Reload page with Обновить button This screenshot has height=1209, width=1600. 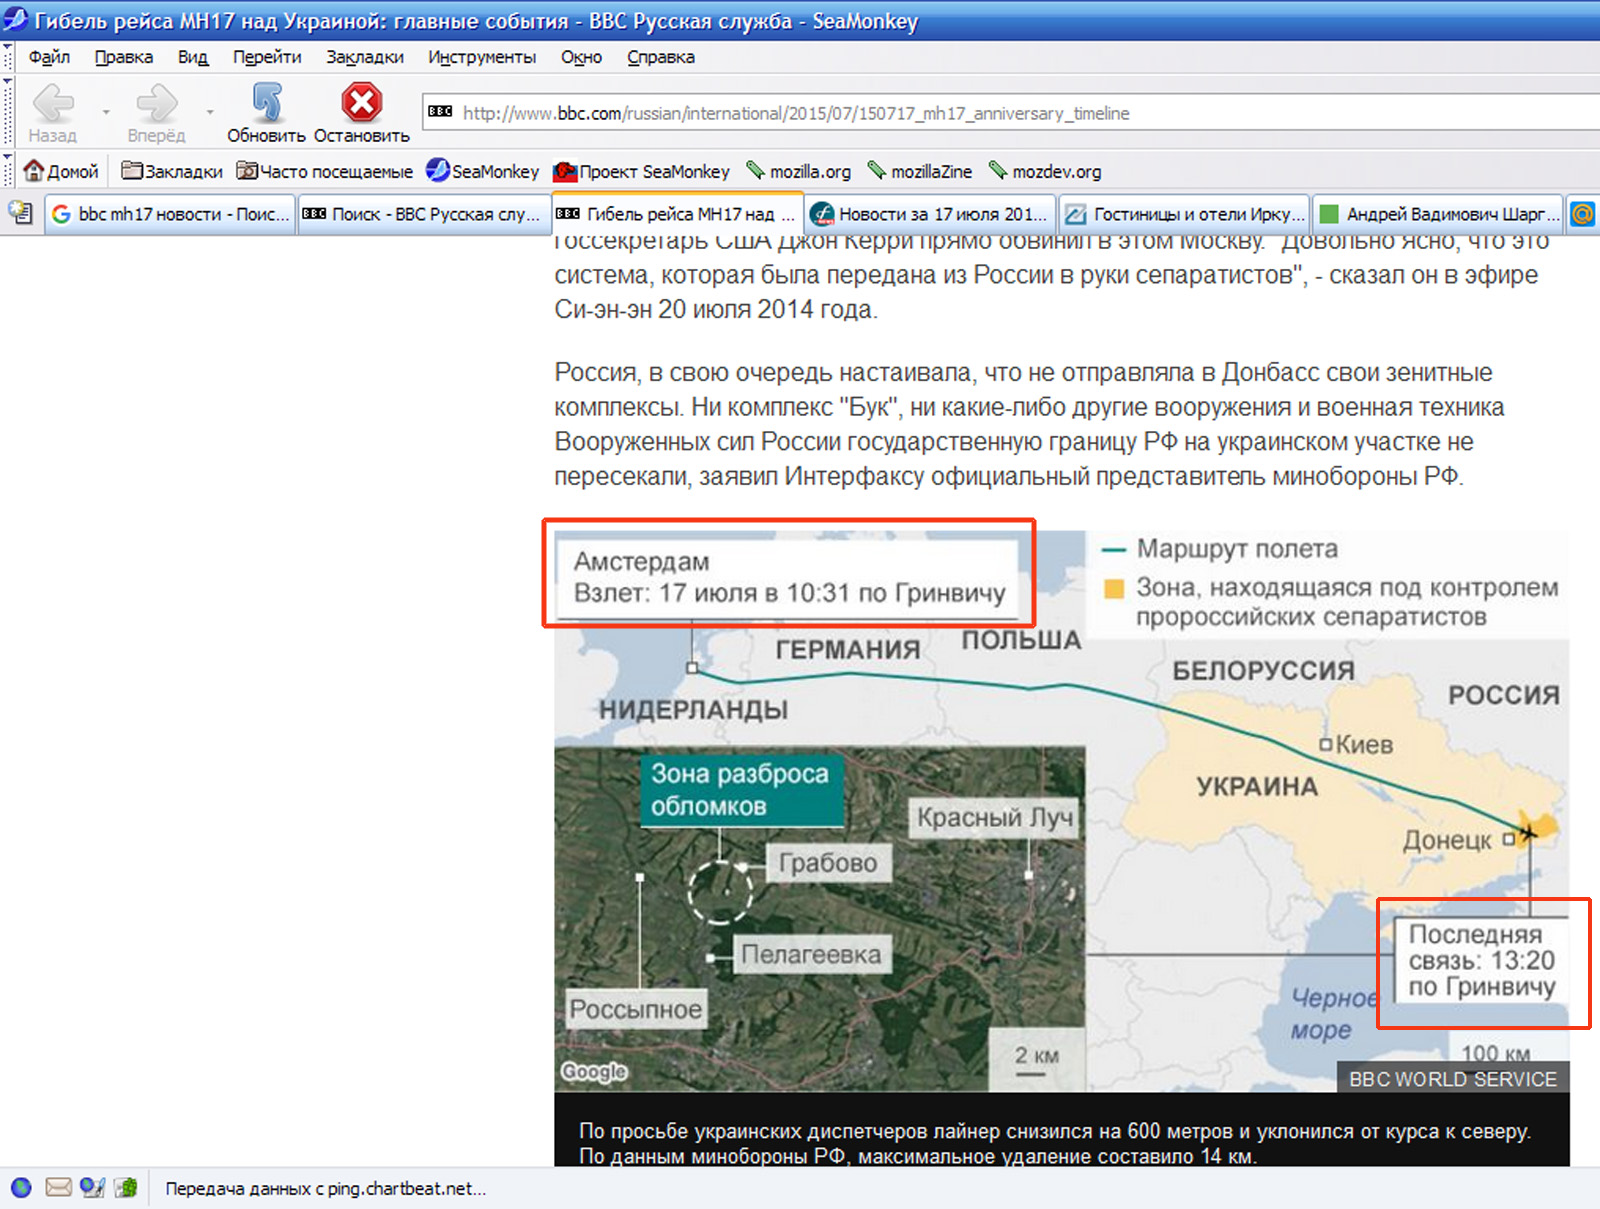[x=266, y=113]
